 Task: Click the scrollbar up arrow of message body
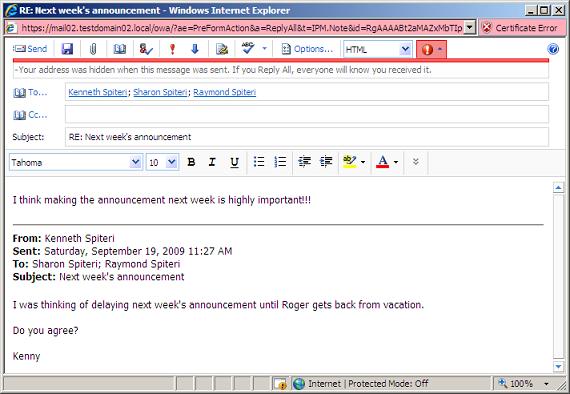(558, 188)
